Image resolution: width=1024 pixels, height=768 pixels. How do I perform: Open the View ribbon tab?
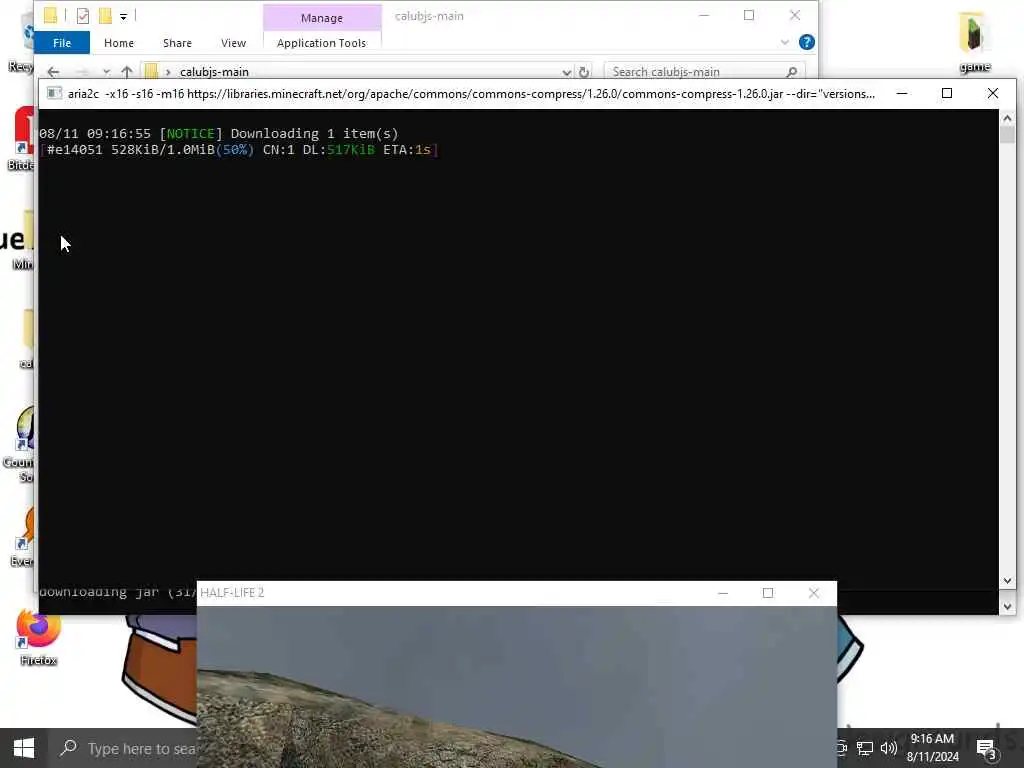click(233, 43)
